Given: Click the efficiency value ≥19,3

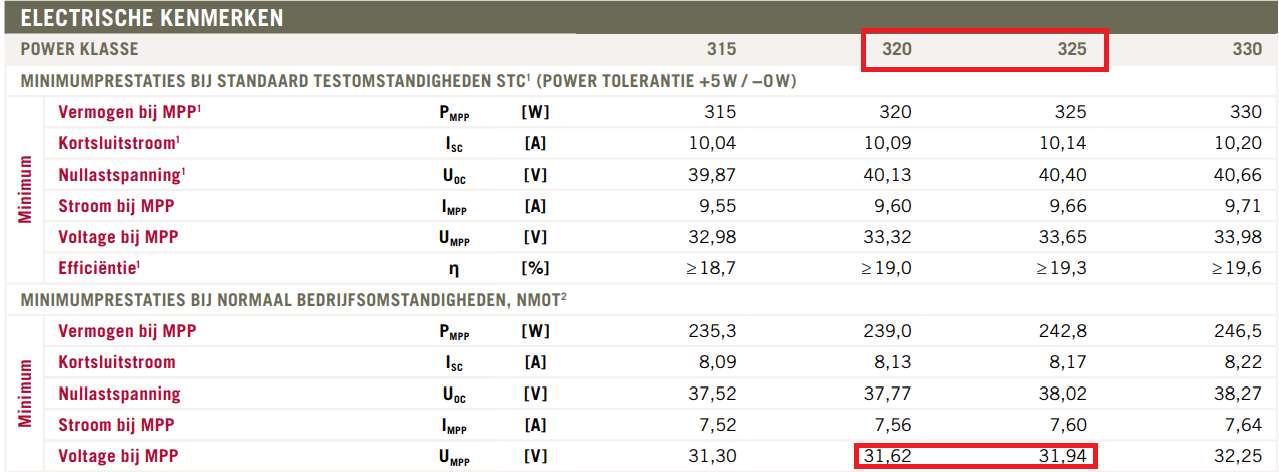Looking at the screenshot, I should (1061, 268).
